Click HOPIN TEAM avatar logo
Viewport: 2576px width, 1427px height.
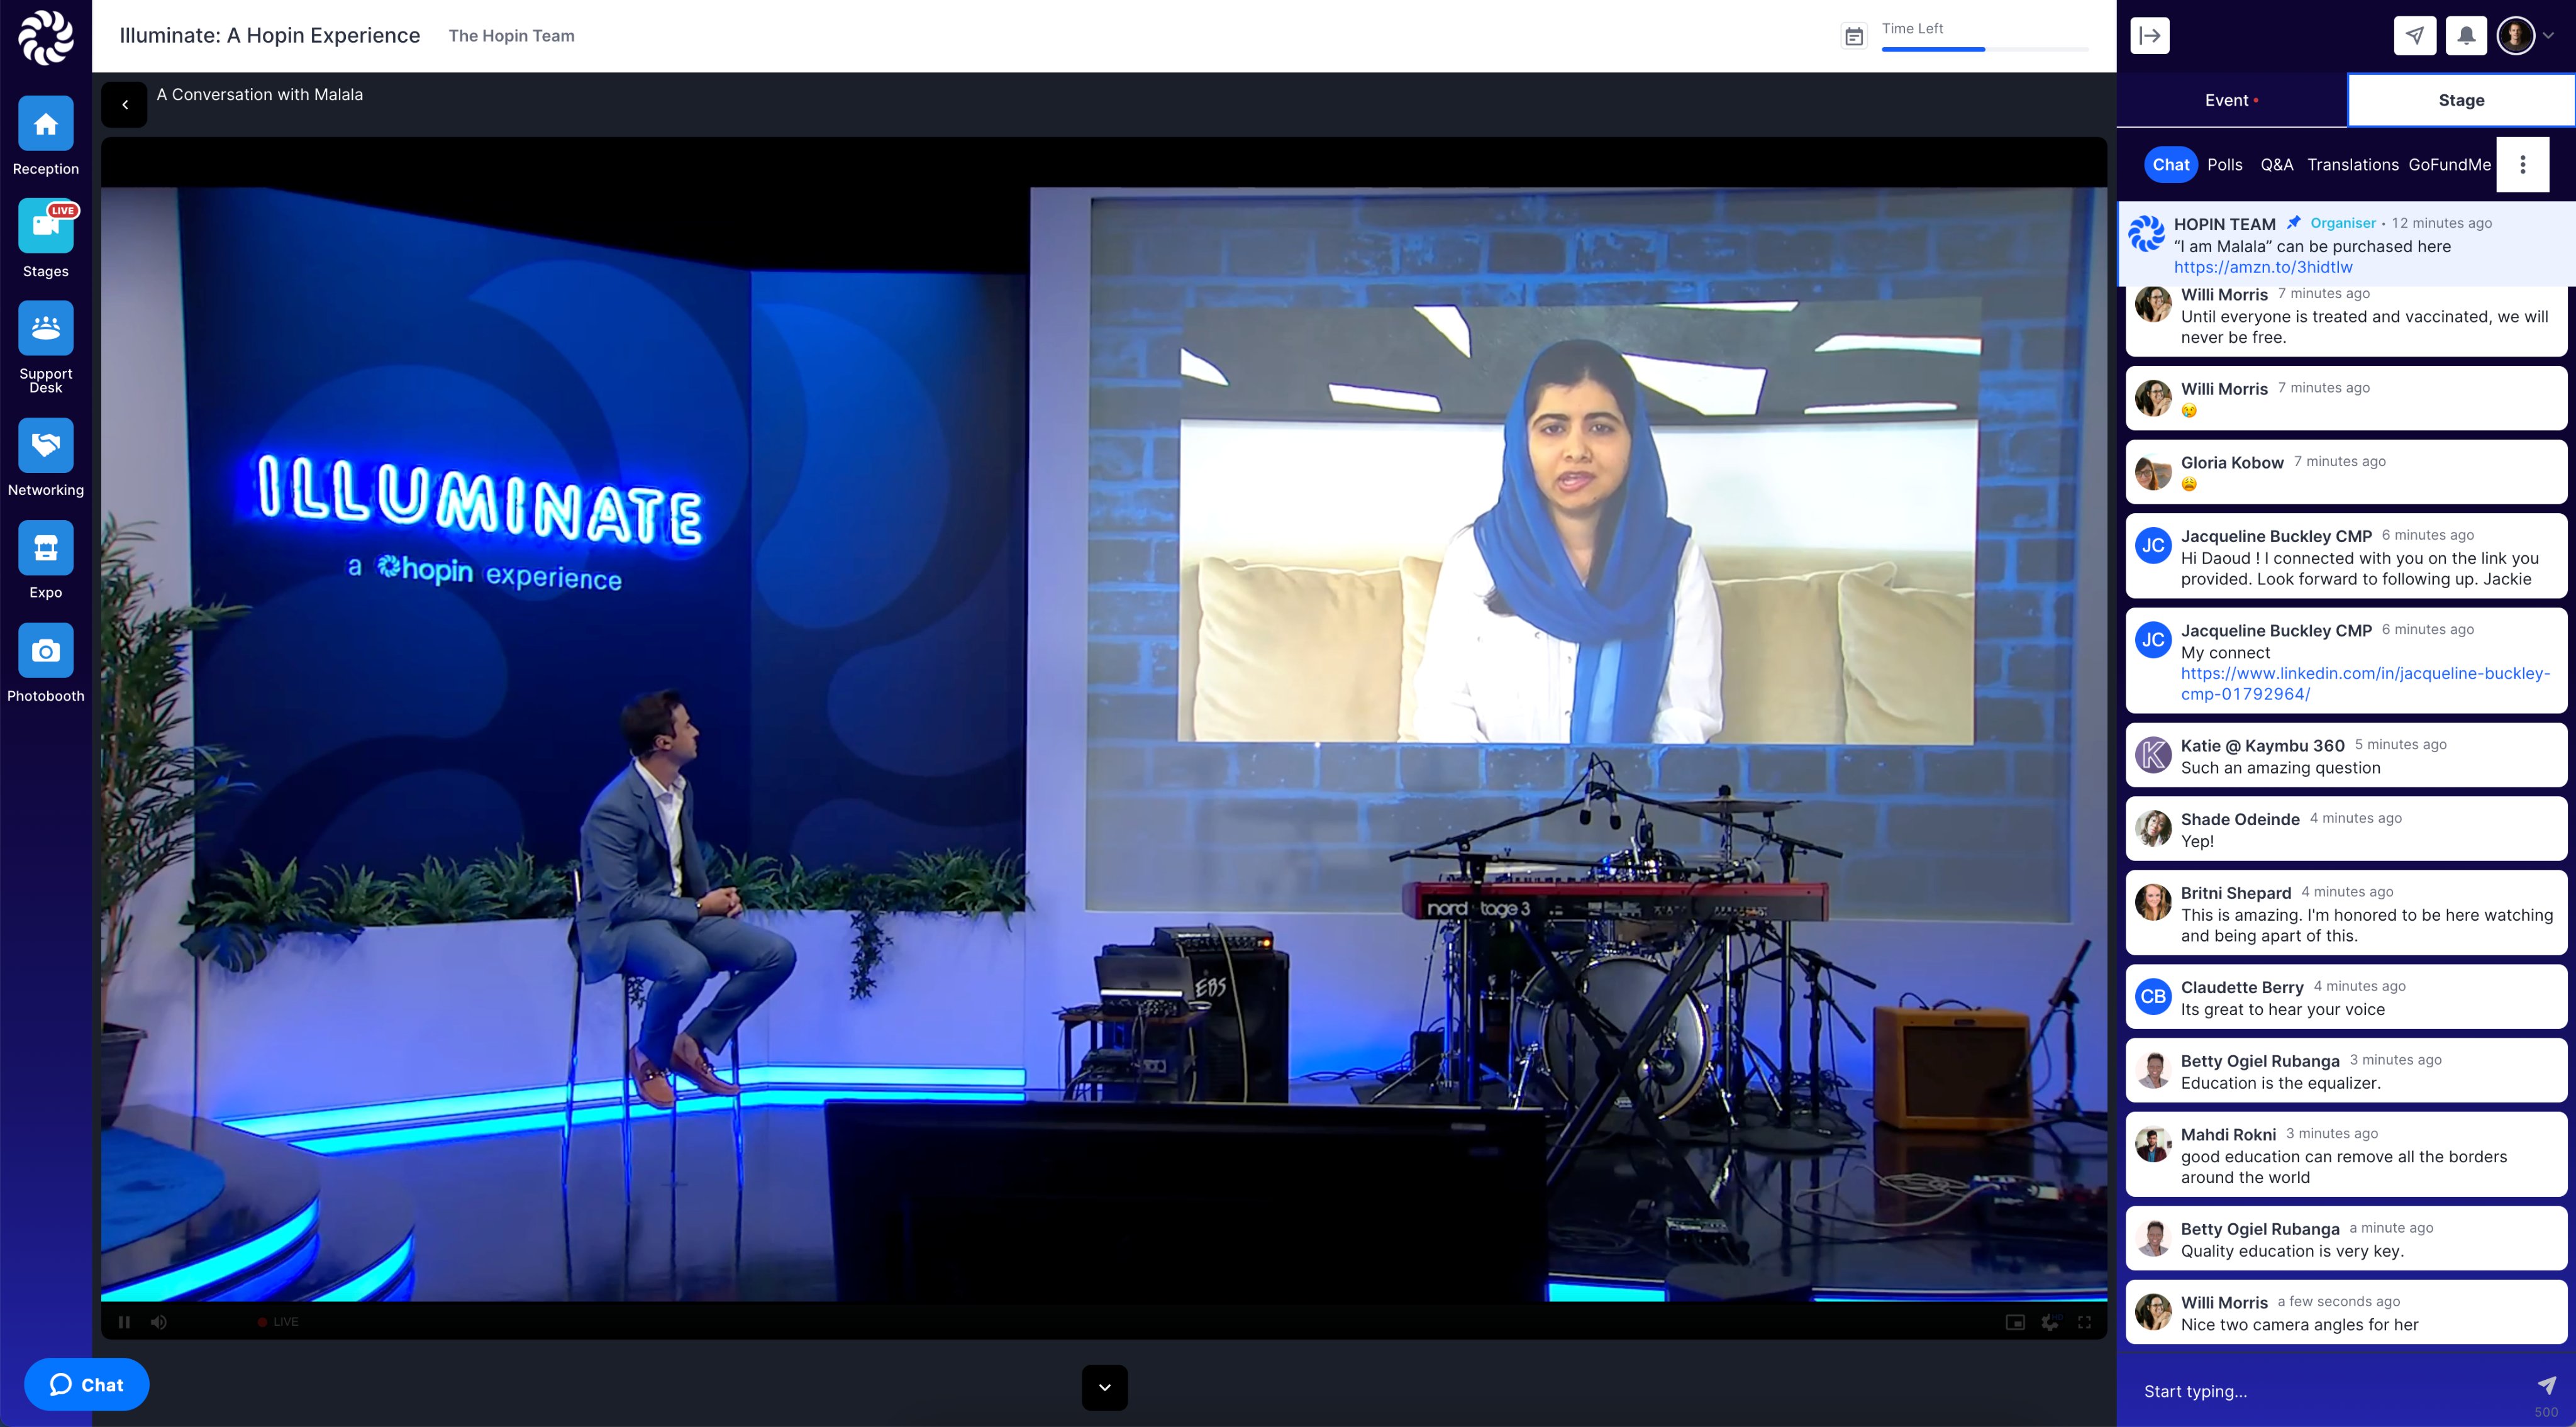[2146, 233]
